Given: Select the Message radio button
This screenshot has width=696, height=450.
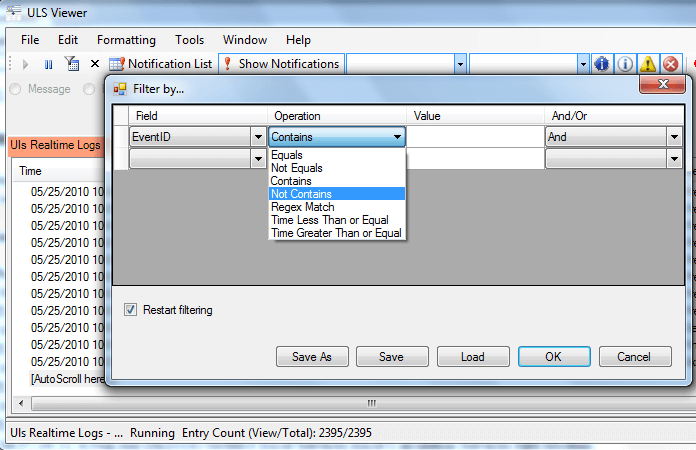Looking at the screenshot, I should (15, 89).
